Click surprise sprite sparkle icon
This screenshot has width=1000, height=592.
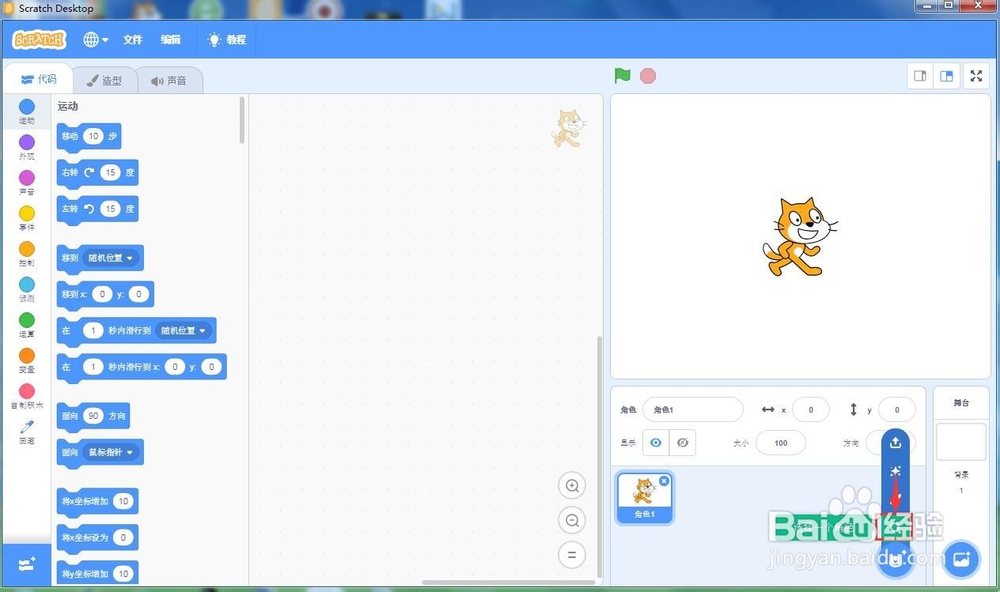coord(895,471)
